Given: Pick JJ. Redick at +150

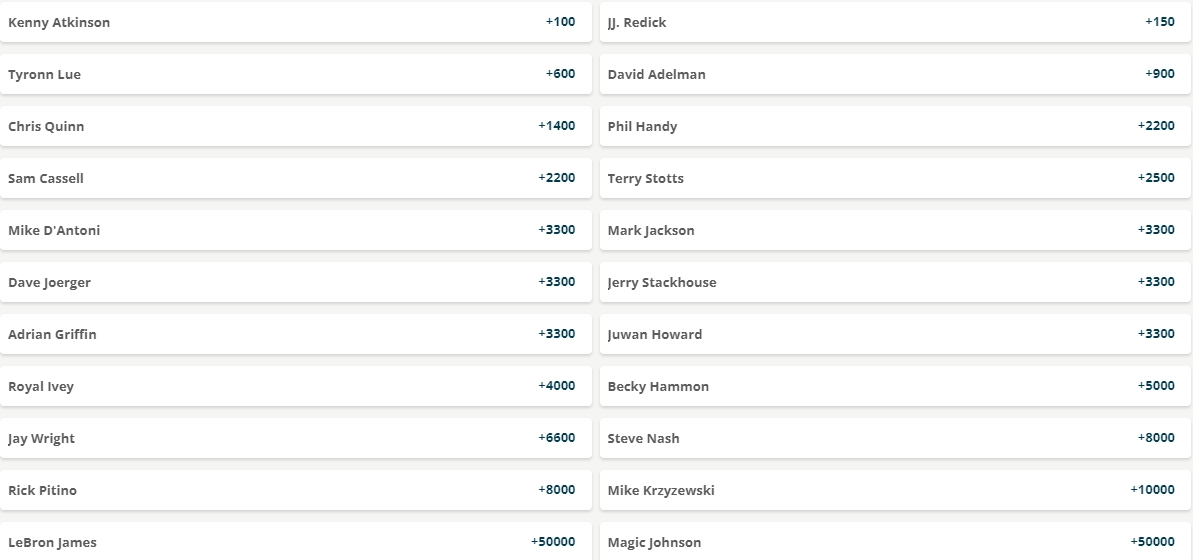Looking at the screenshot, I should [896, 22].
